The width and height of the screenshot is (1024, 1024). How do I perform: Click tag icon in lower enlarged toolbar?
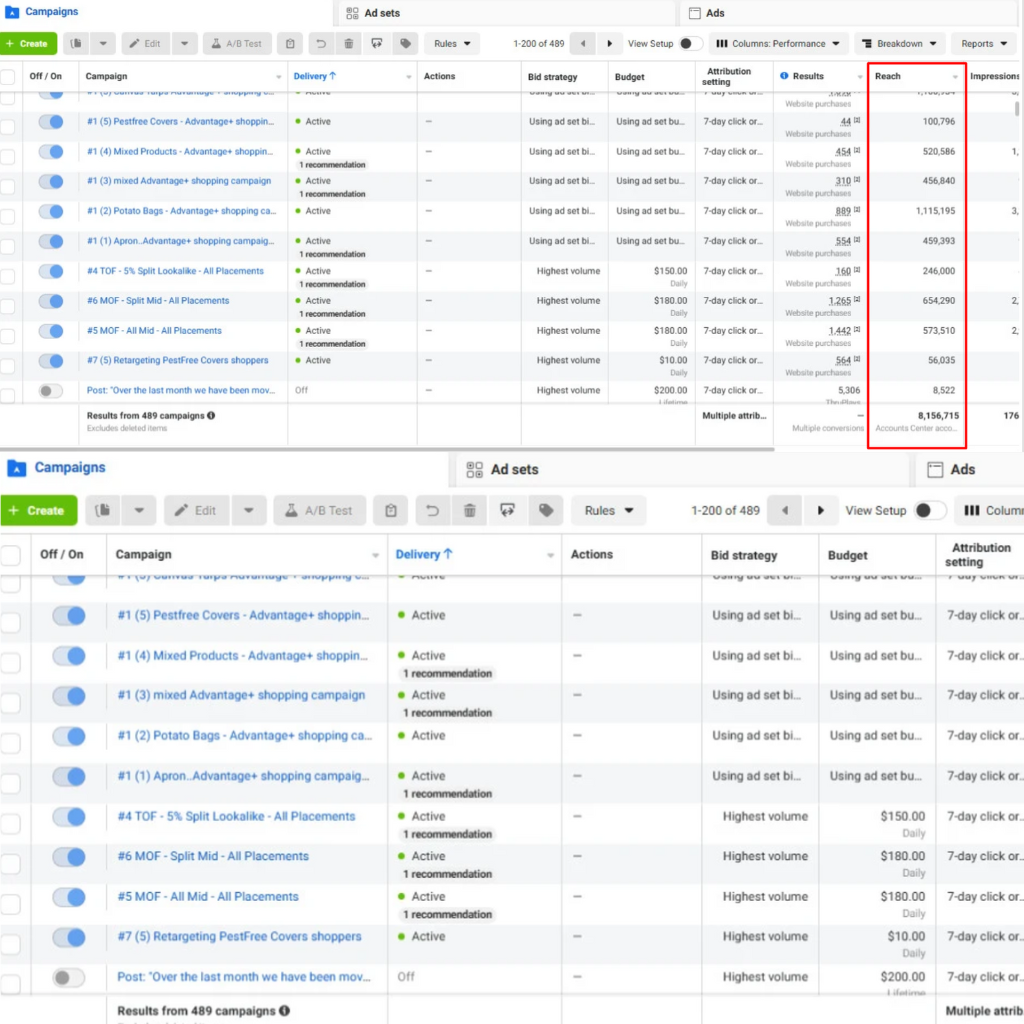546,511
